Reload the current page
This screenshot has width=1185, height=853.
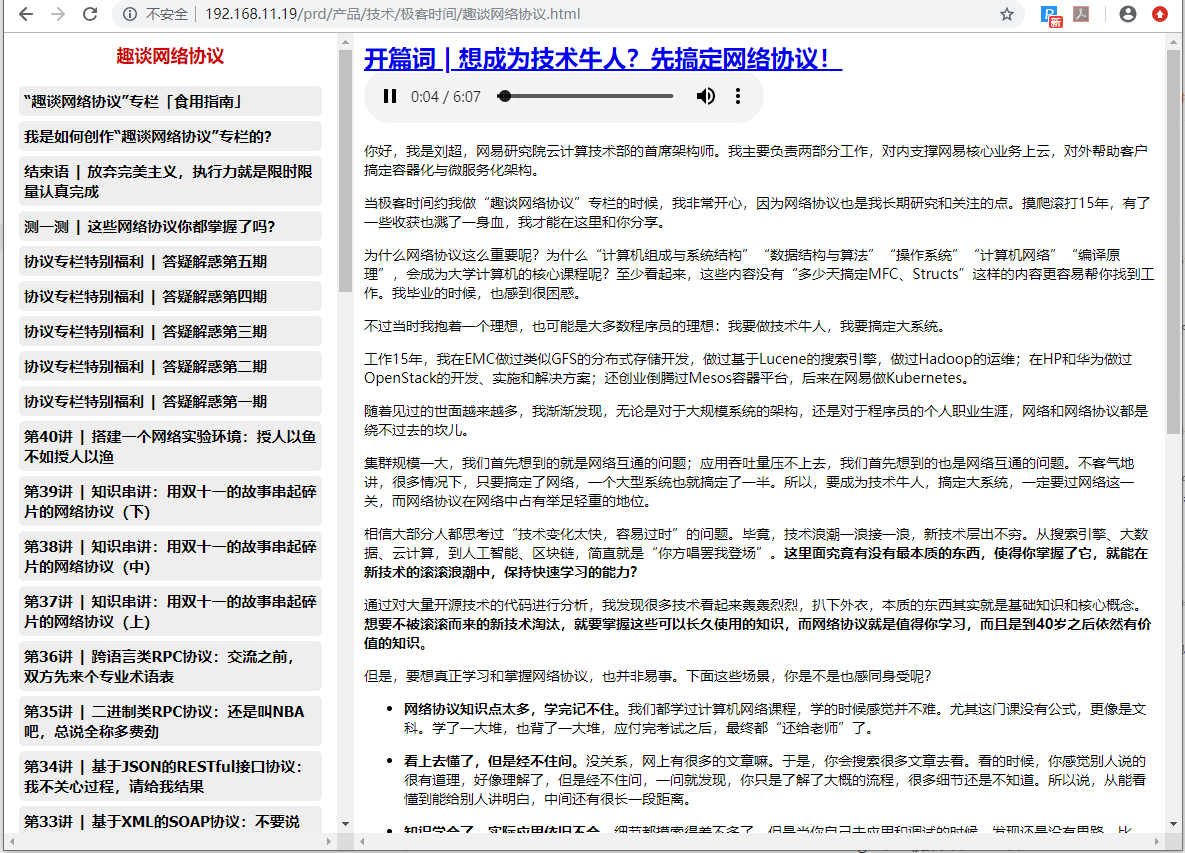point(90,14)
